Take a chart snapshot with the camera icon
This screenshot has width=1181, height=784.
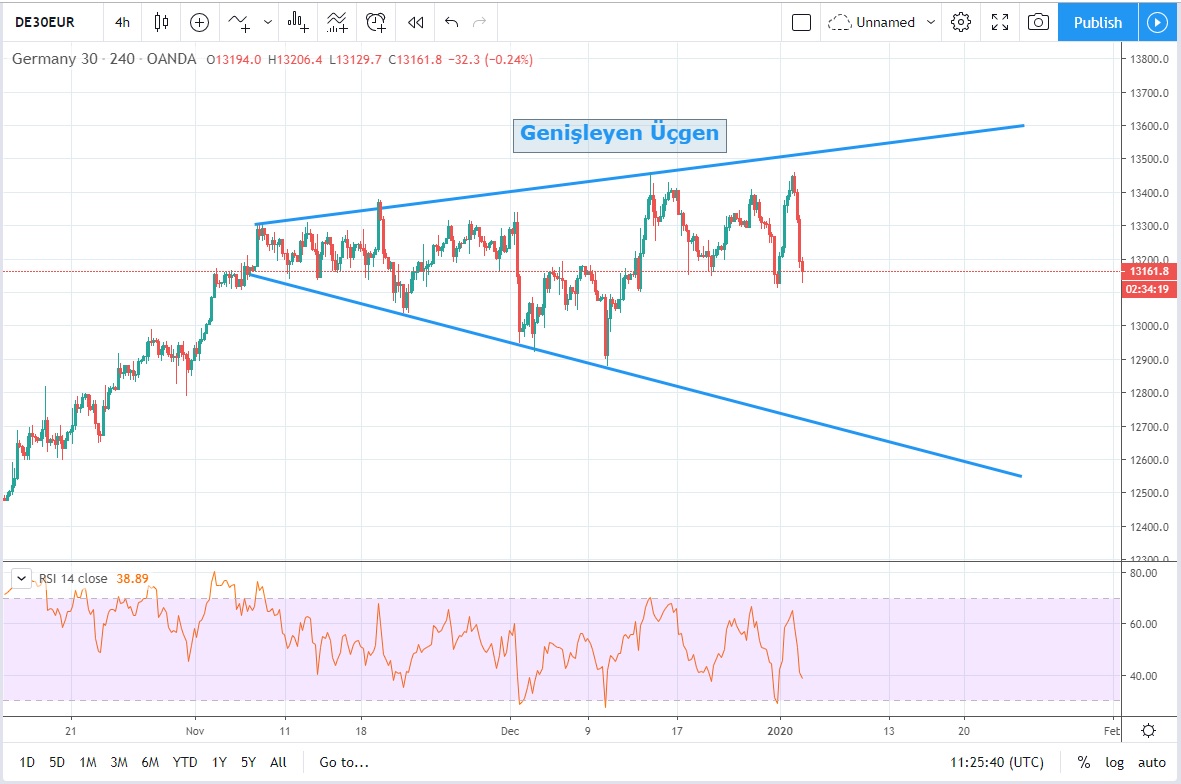(1038, 23)
